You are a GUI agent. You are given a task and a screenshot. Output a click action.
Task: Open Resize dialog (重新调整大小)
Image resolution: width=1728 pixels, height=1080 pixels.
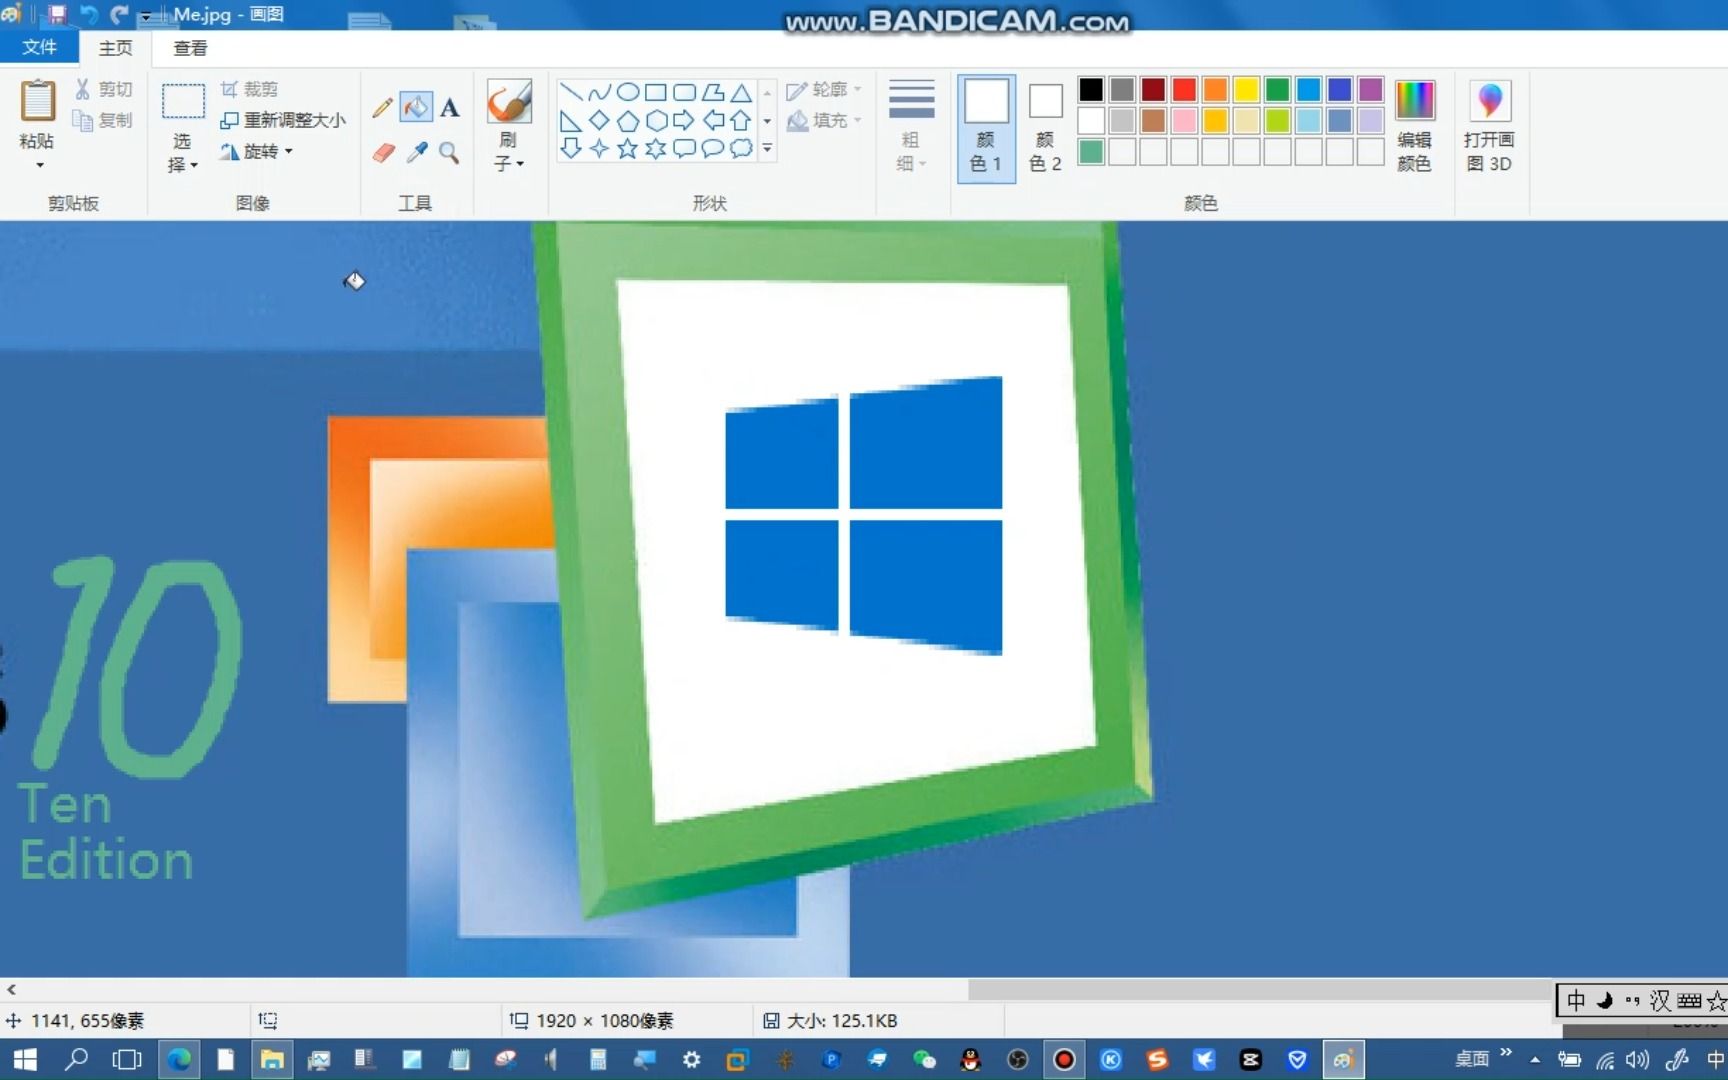(x=283, y=120)
